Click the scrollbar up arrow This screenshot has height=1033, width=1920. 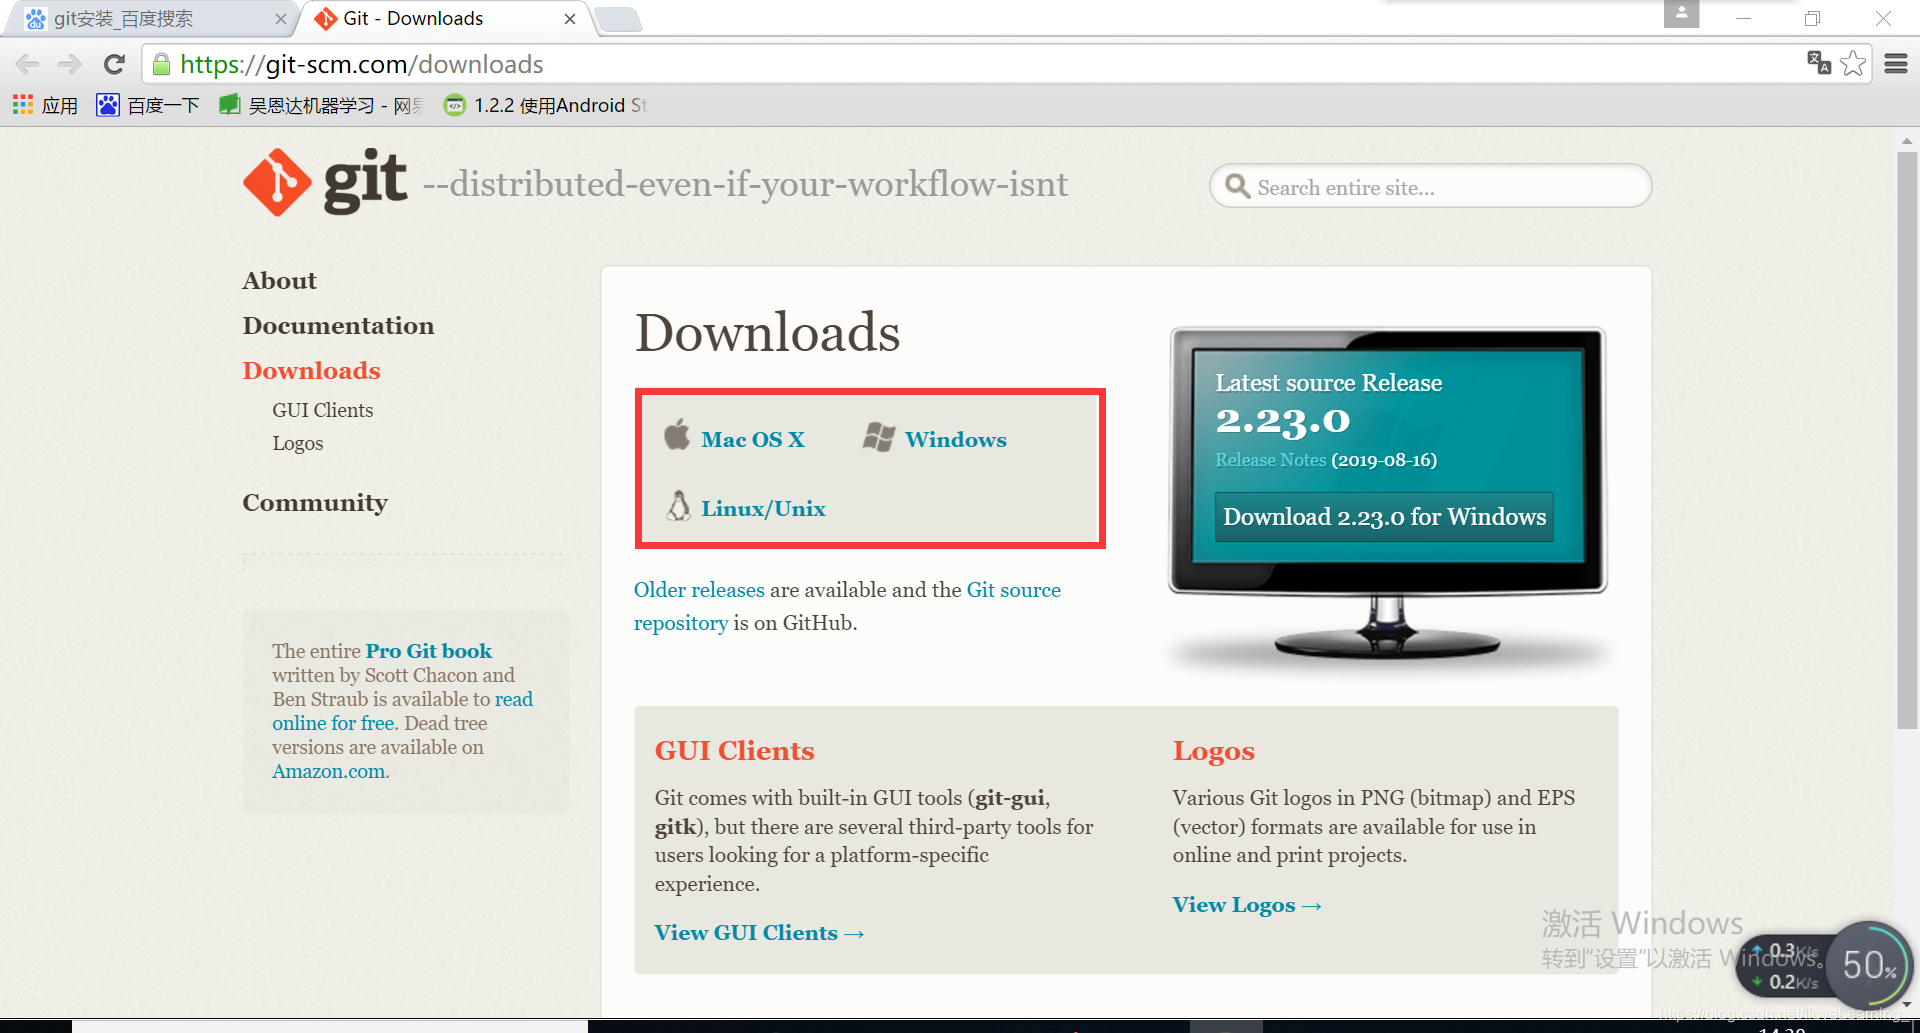pyautogui.click(x=1907, y=140)
